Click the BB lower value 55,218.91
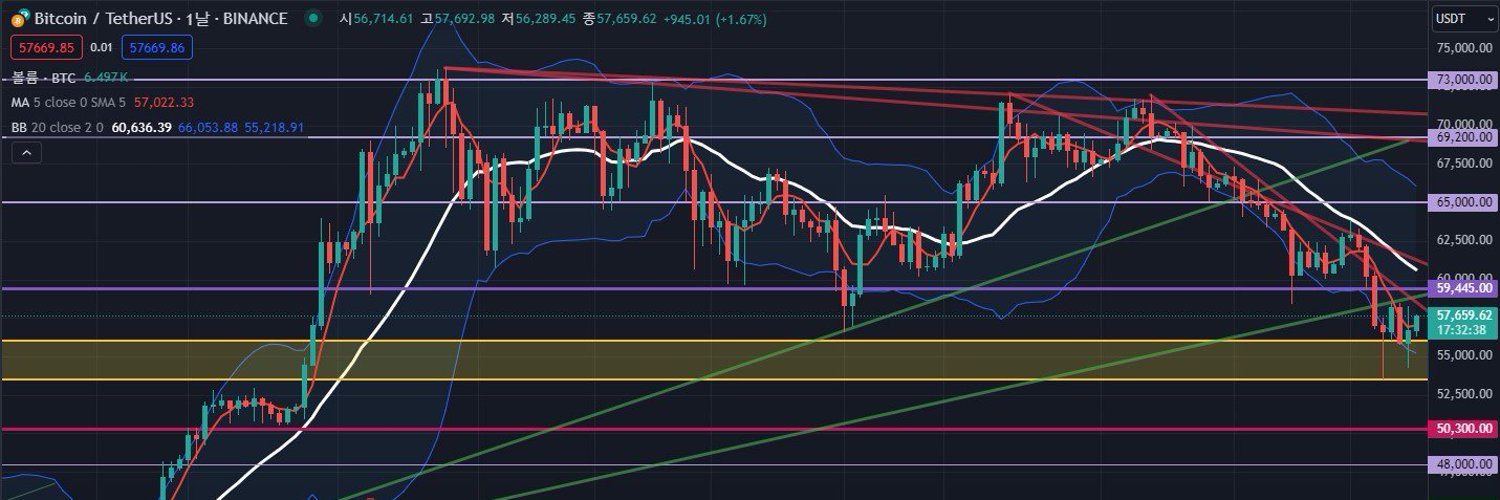Screen dimensions: 1500x500 pyautogui.click(x=274, y=127)
